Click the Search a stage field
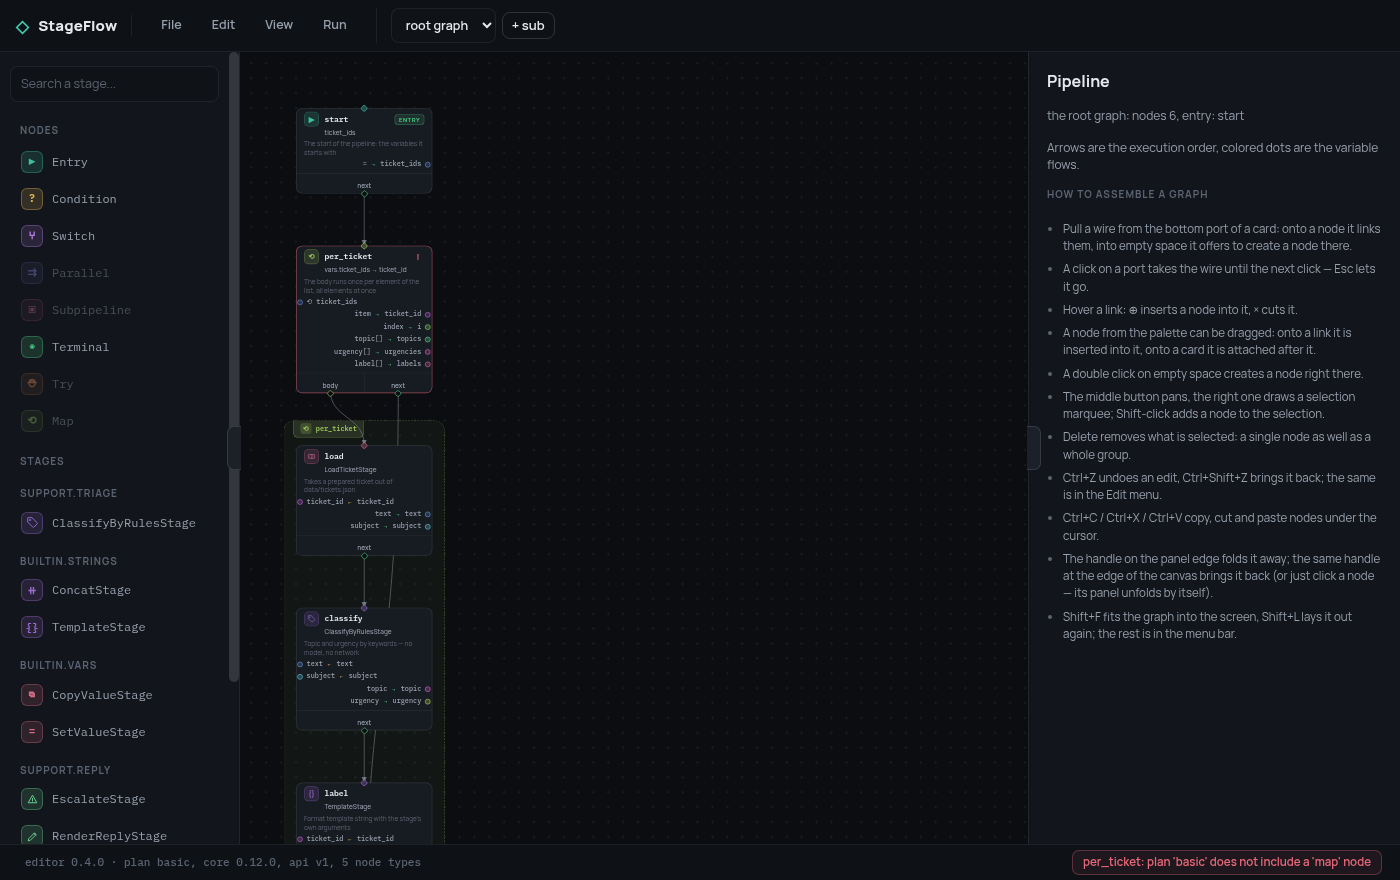The width and height of the screenshot is (1400, 880). [114, 84]
